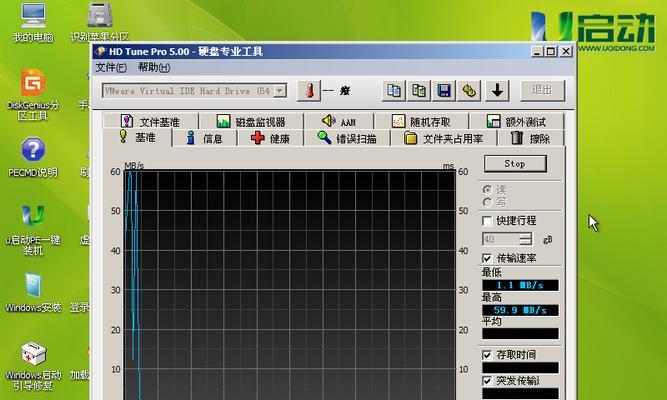Open the VMware Virtual IDE drive dropdown
This screenshot has height=400, width=667.
[280, 91]
